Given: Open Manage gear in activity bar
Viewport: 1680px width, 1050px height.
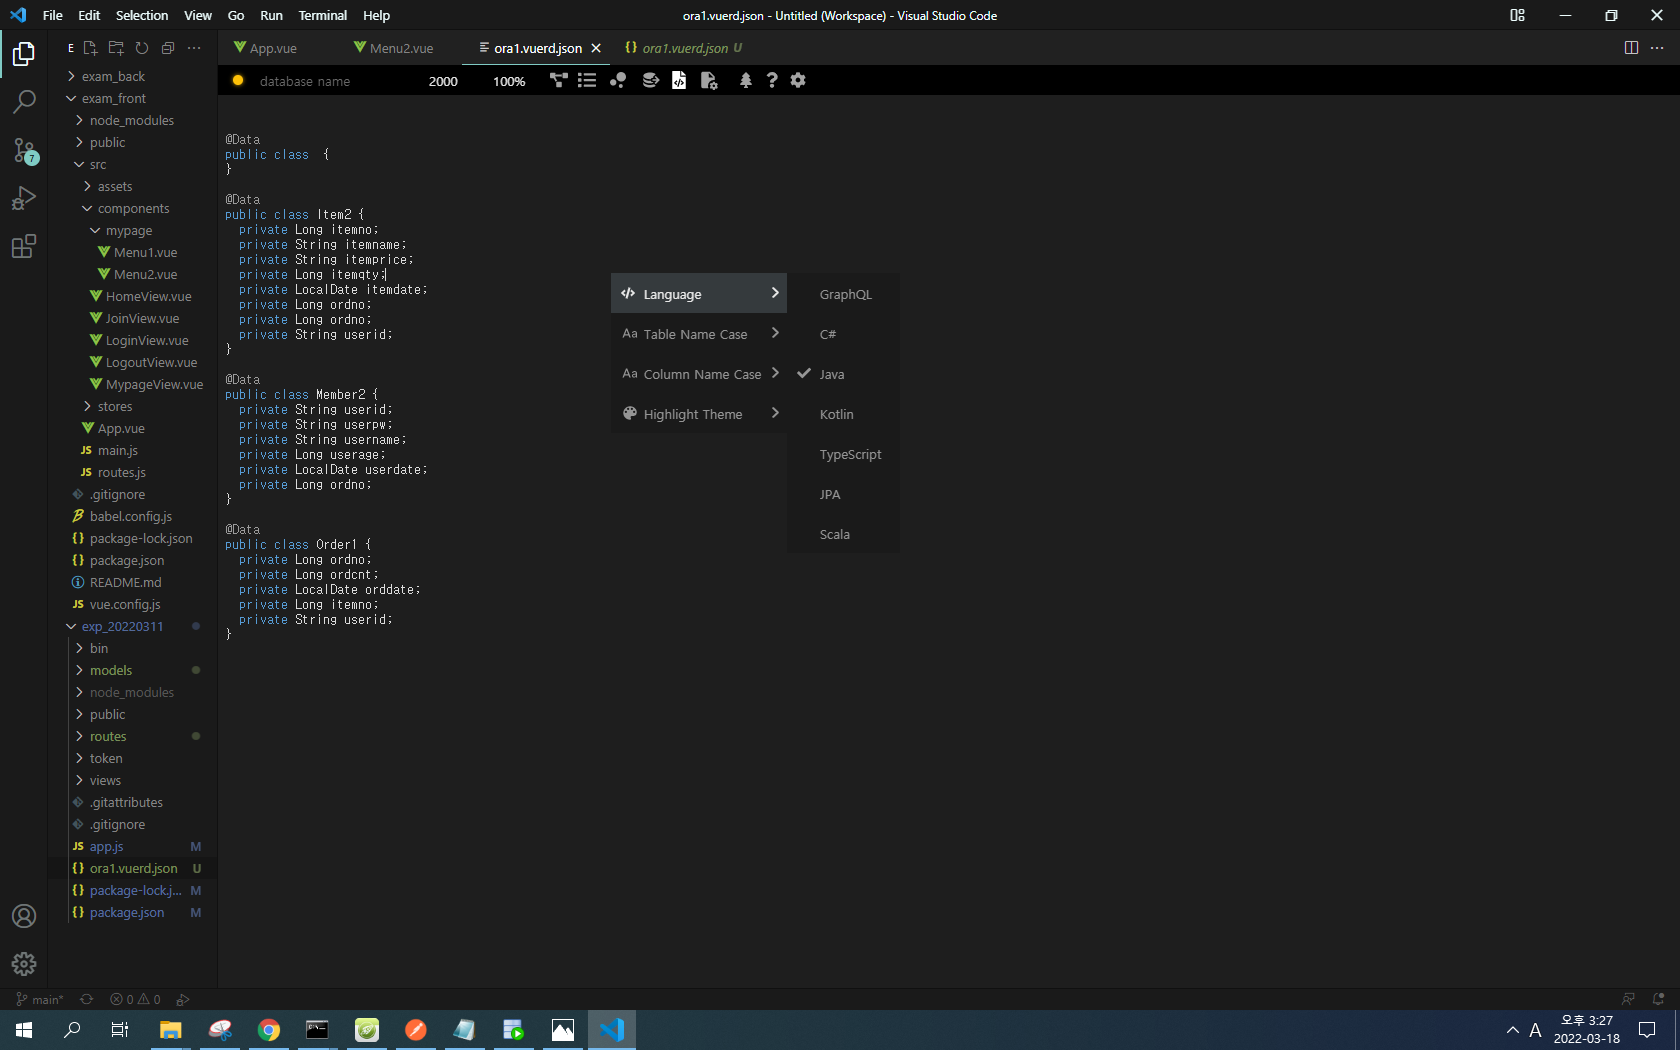Looking at the screenshot, I should 24,964.
